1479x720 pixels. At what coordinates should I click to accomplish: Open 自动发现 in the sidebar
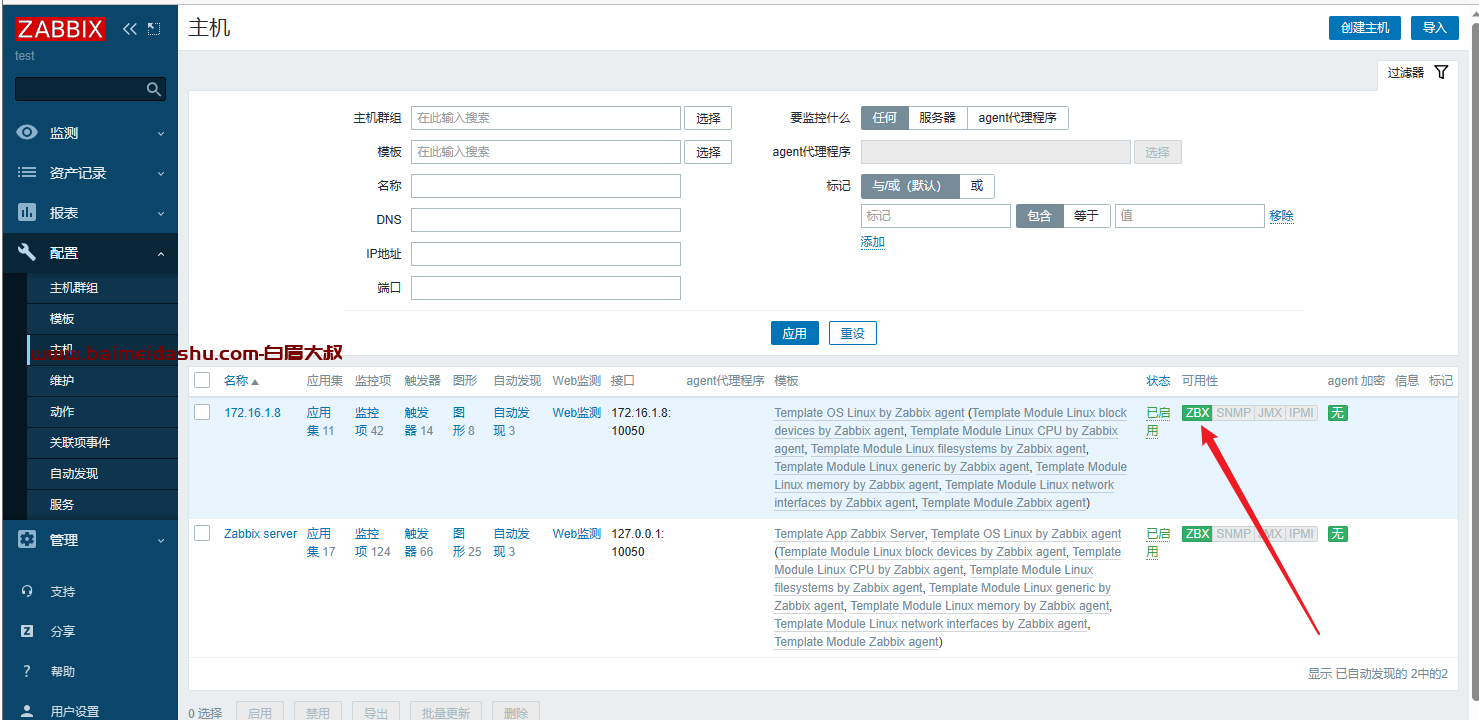(x=74, y=474)
